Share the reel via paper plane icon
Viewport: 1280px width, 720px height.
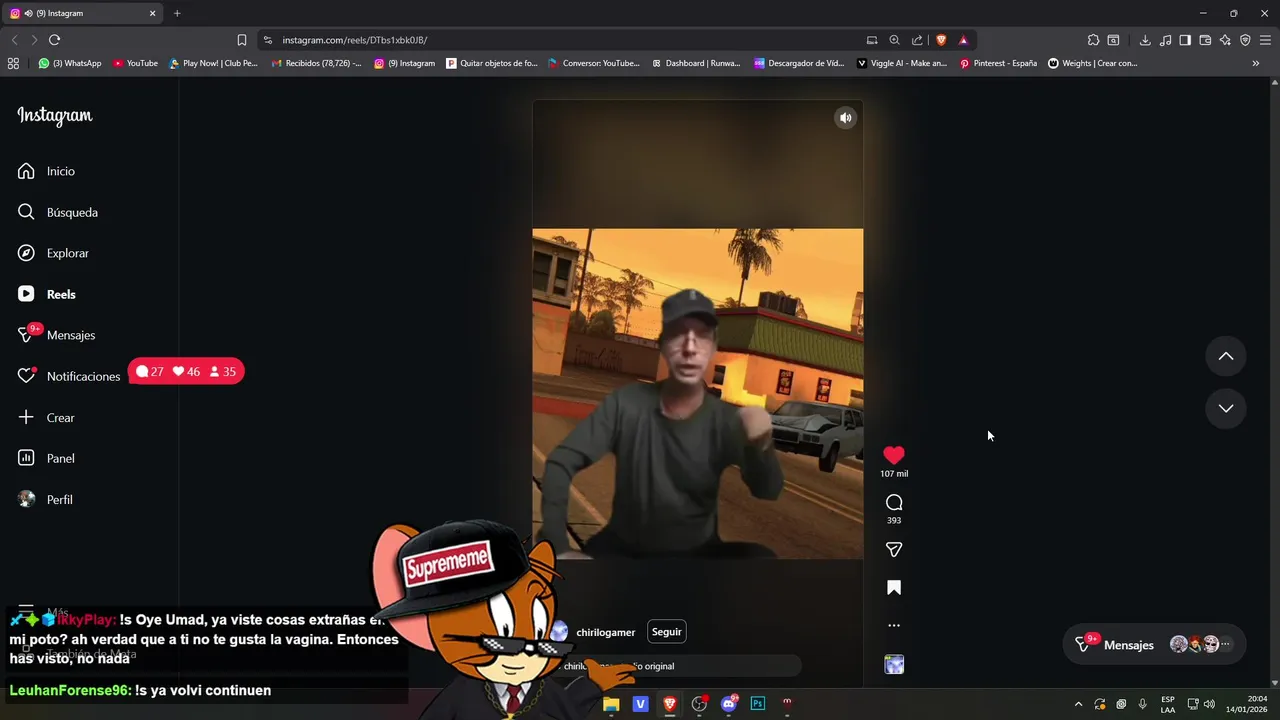tap(894, 549)
